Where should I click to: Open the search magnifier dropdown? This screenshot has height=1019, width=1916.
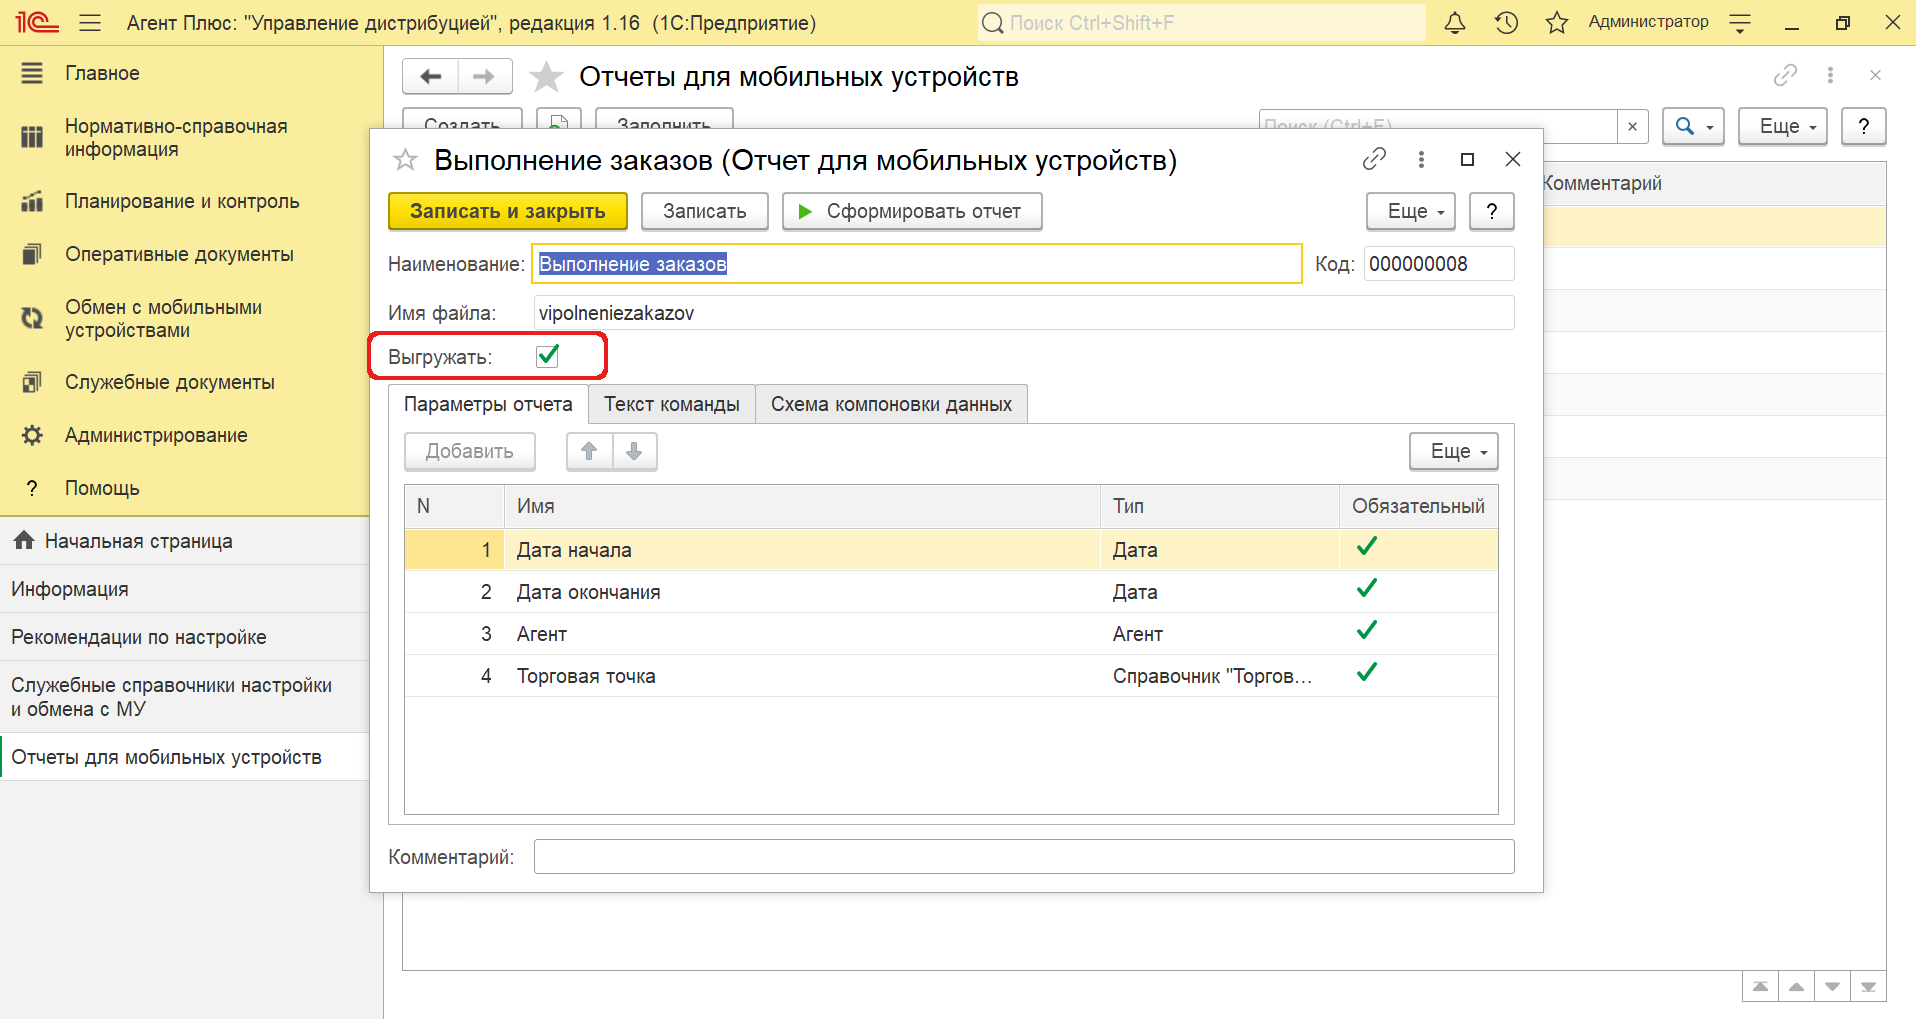pos(1692,126)
